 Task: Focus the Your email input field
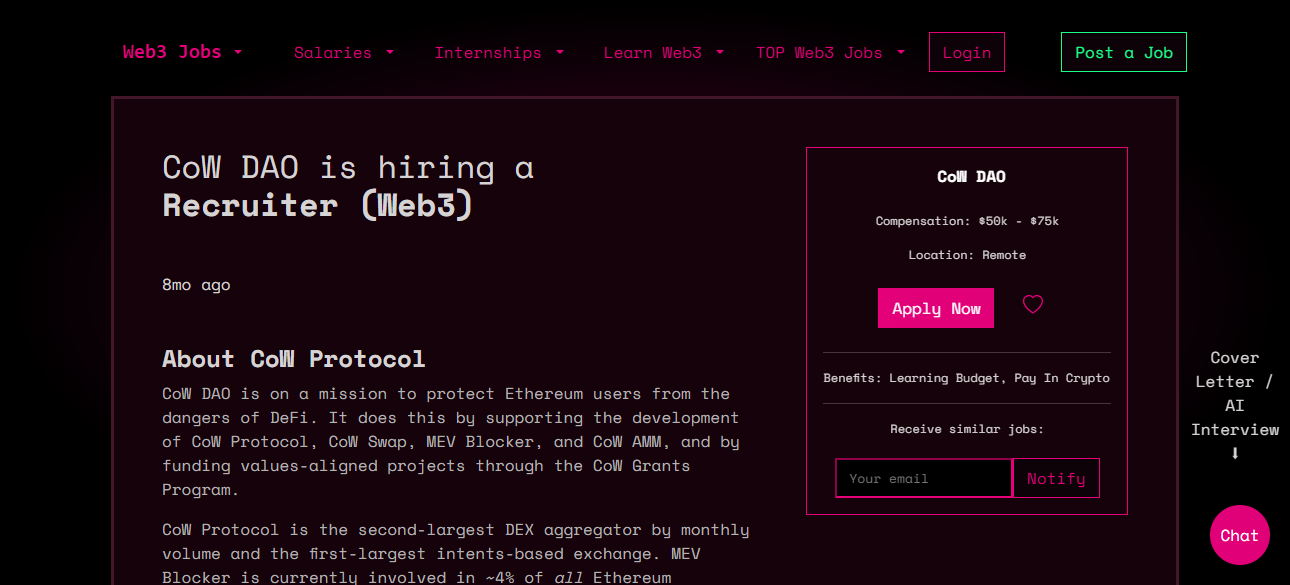click(924, 478)
